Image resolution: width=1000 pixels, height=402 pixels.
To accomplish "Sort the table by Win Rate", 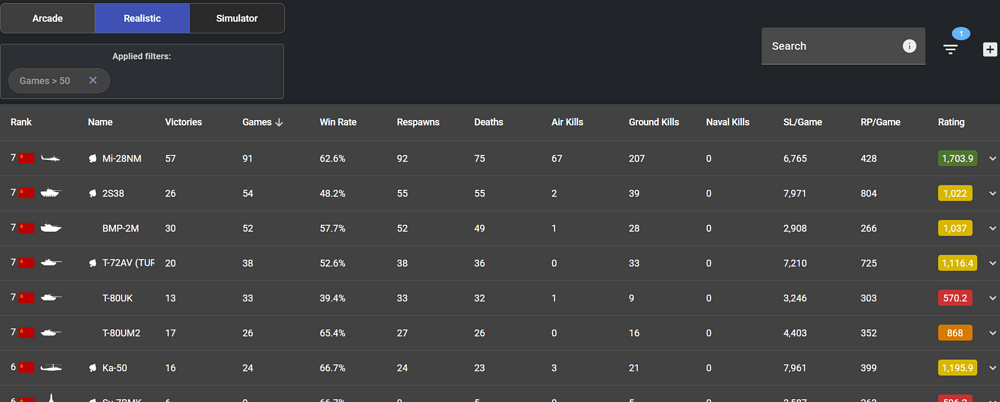I will click(x=338, y=122).
